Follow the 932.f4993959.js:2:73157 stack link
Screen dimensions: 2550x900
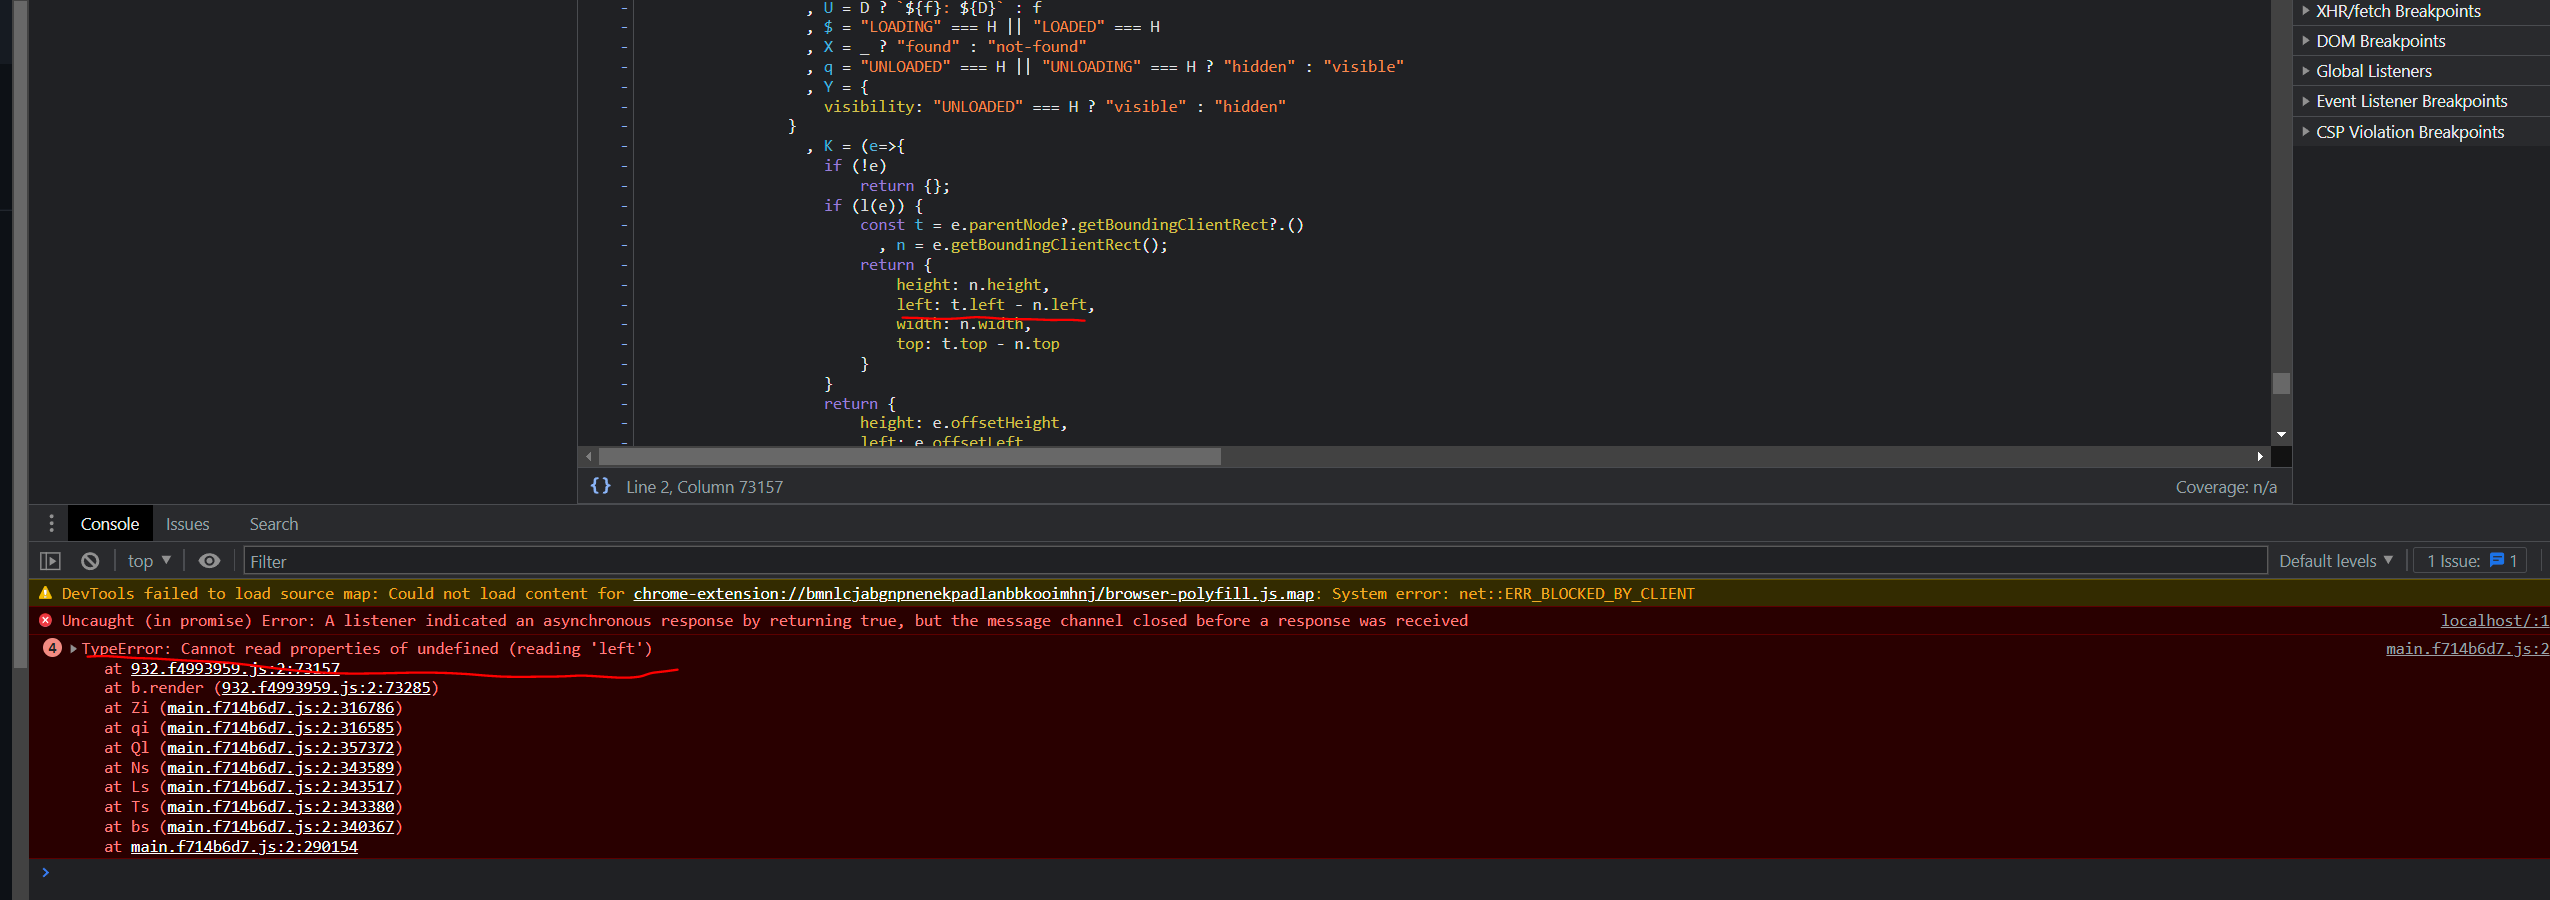click(x=234, y=667)
